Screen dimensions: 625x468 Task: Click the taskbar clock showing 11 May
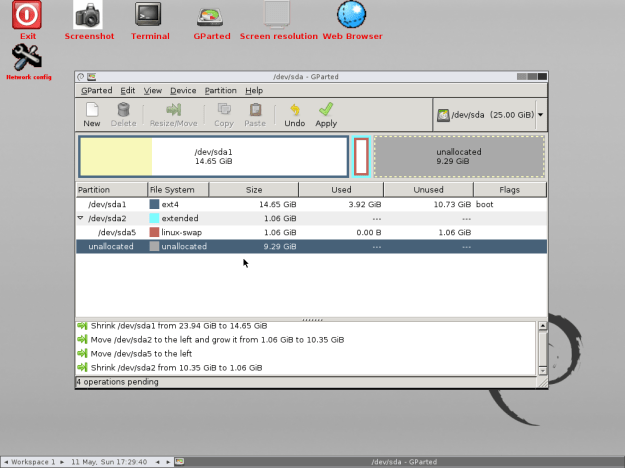[109, 462]
